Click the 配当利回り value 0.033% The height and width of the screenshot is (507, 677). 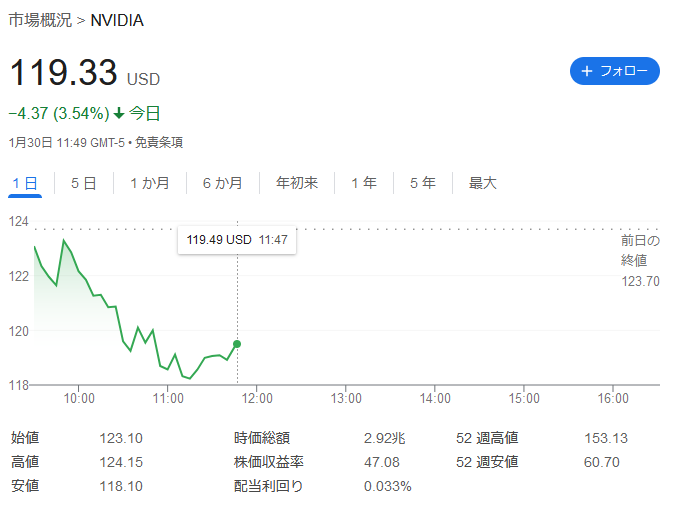388,486
